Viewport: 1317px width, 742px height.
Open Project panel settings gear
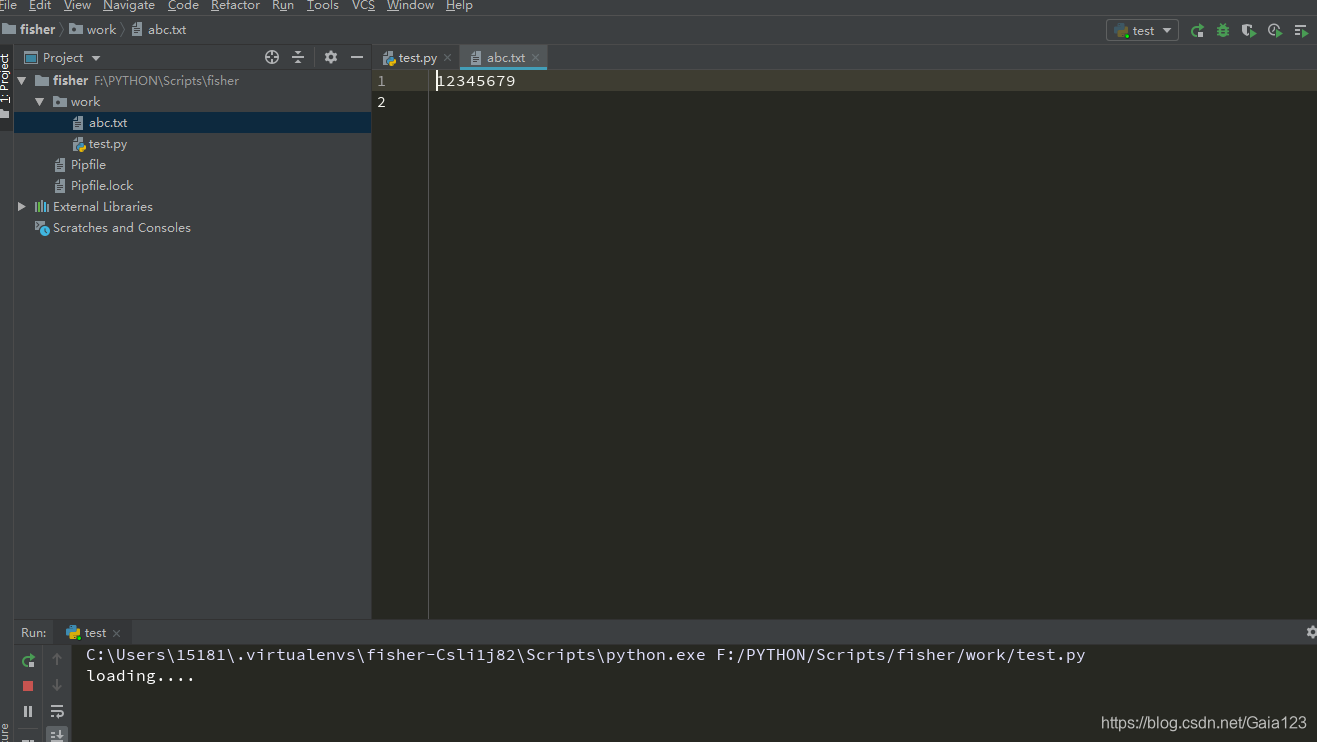click(331, 58)
